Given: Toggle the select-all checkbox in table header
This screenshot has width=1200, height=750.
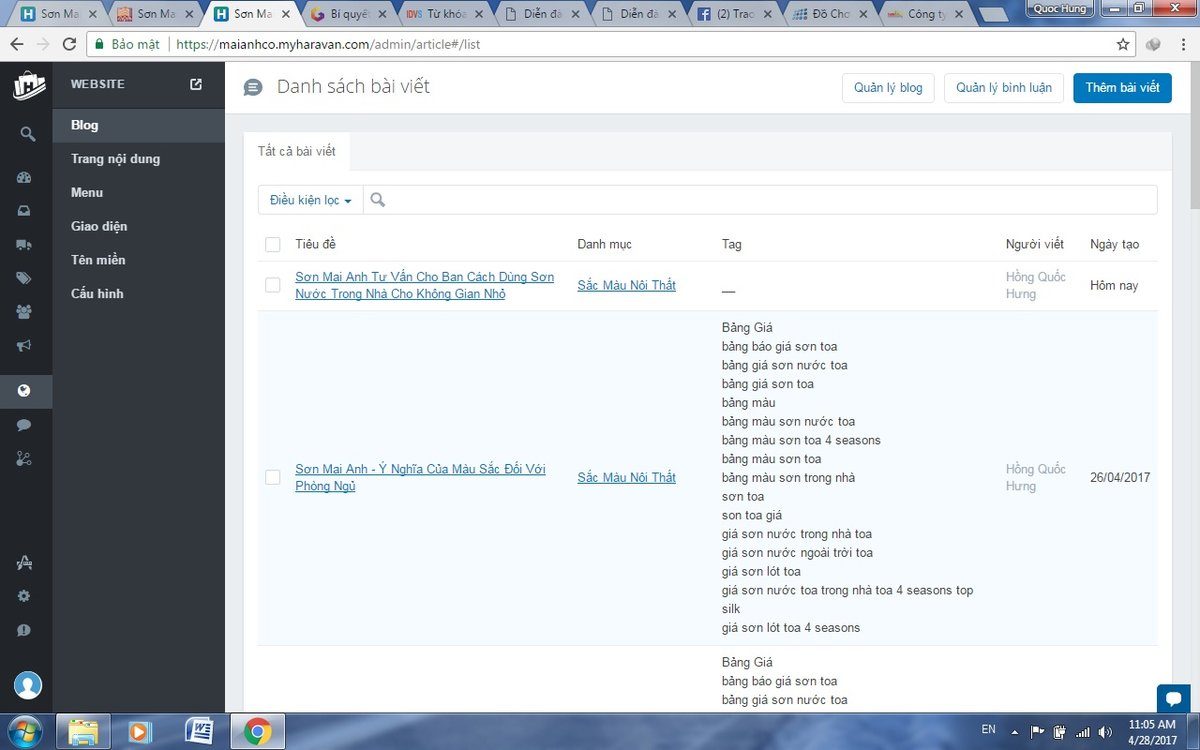Looking at the screenshot, I should tap(273, 244).
